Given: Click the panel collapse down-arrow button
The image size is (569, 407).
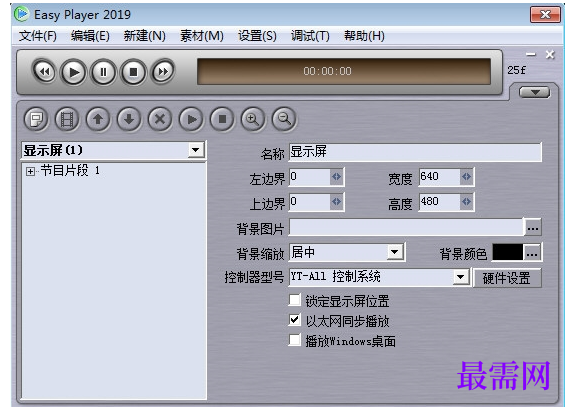Looking at the screenshot, I should (535, 92).
